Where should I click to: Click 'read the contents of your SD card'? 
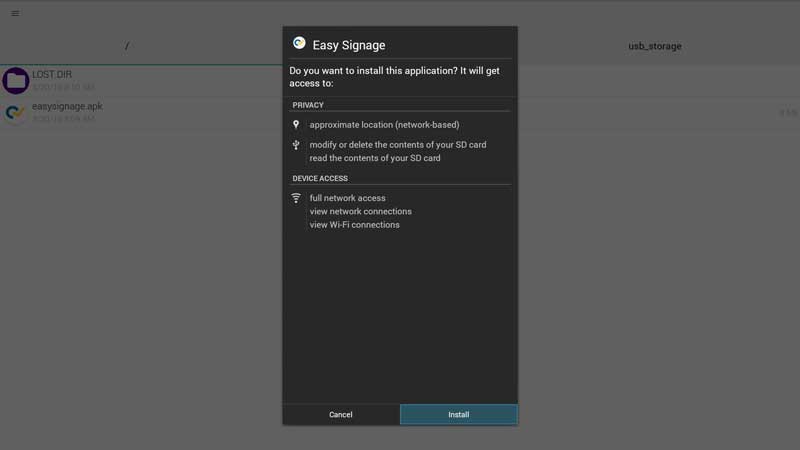pos(375,158)
